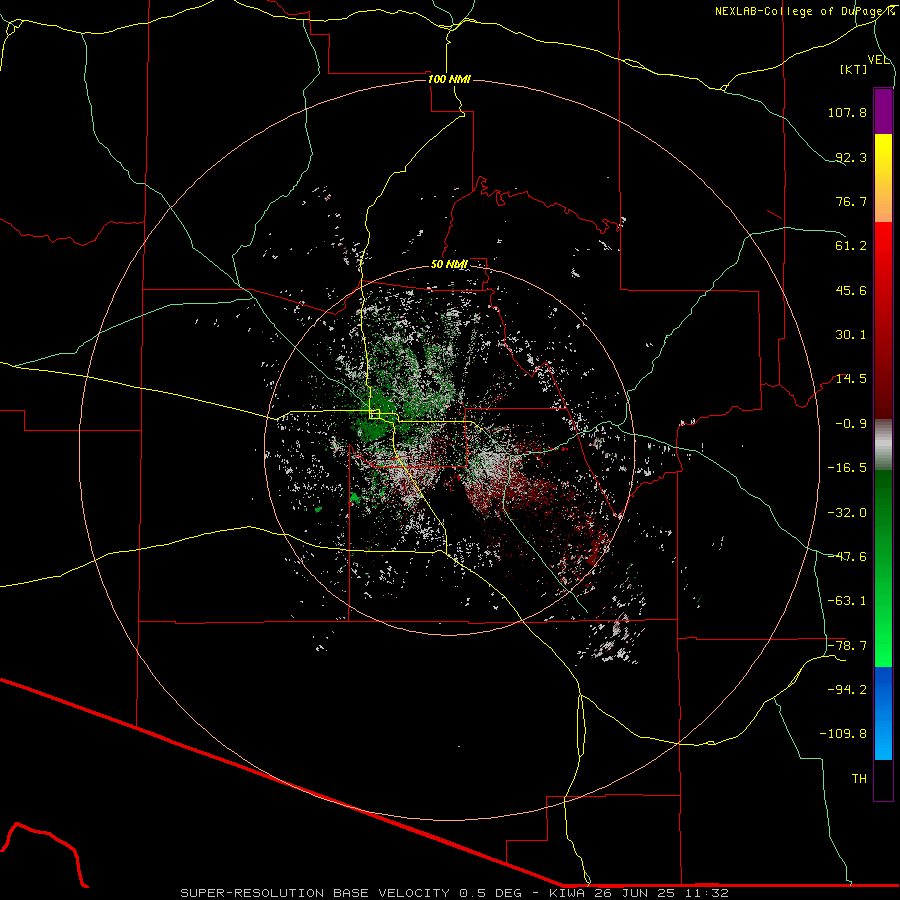Click the NEXLAB-College of DuPage credit text

coord(804,11)
